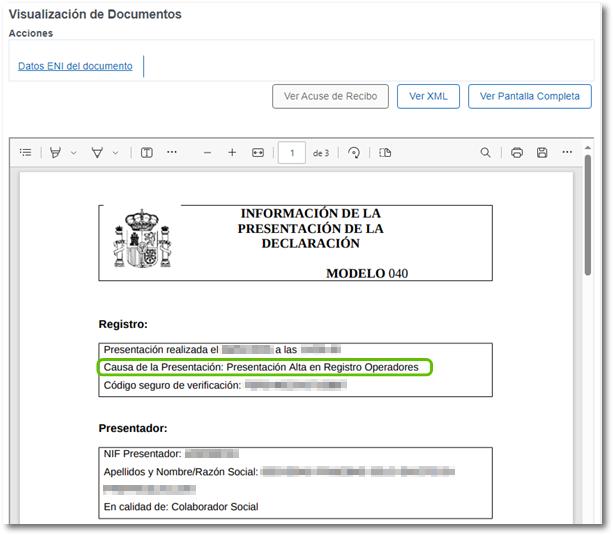
Task: Click the add text icon in the PDF toolbar
Action: [147, 153]
